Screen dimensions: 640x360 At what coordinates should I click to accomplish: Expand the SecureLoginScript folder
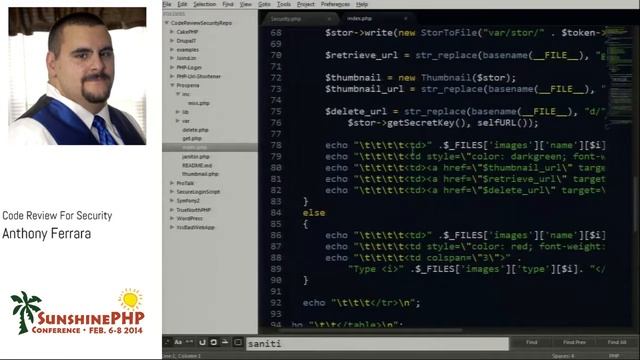(172, 191)
